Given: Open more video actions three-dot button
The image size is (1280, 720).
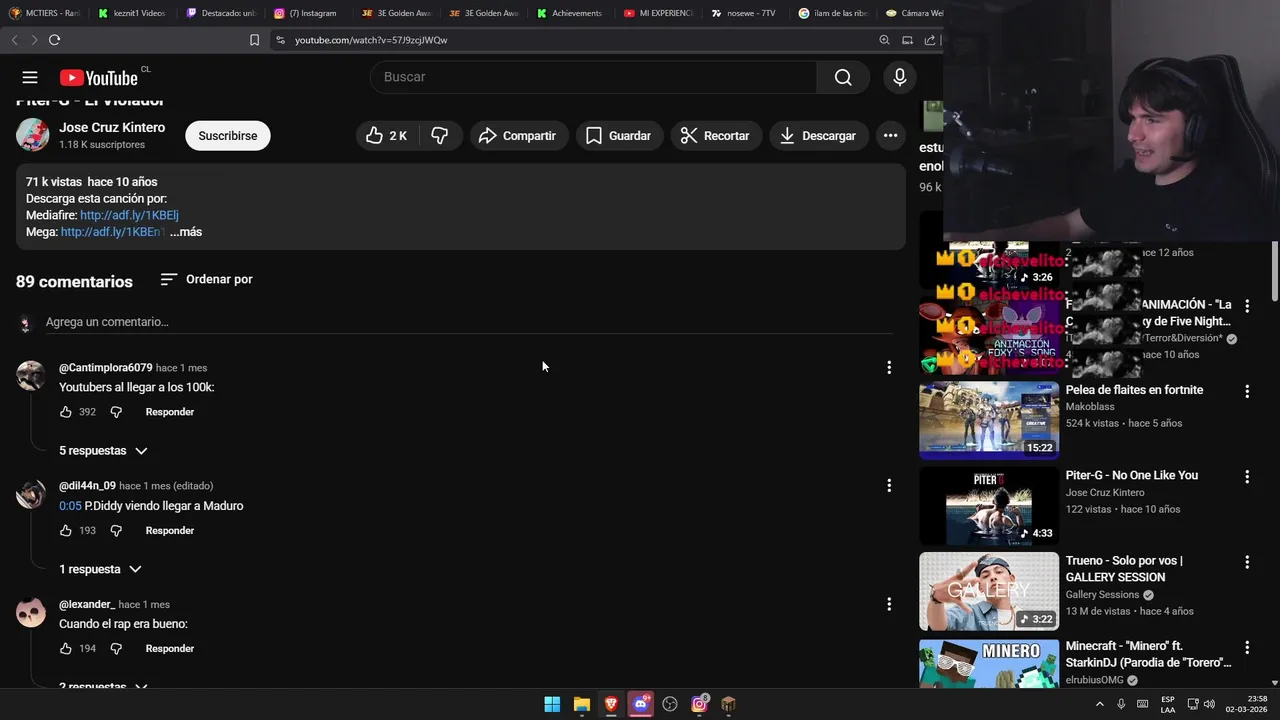Looking at the screenshot, I should [x=890, y=136].
